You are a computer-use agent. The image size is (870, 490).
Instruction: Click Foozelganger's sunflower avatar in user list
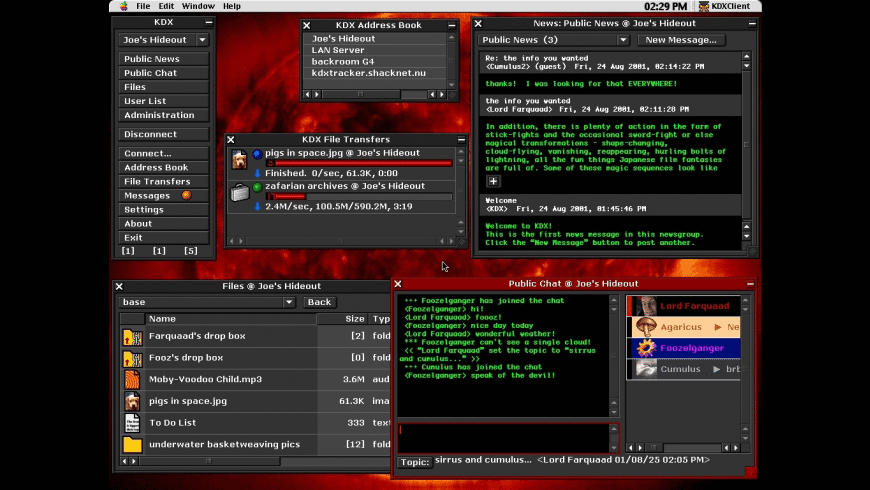point(646,348)
